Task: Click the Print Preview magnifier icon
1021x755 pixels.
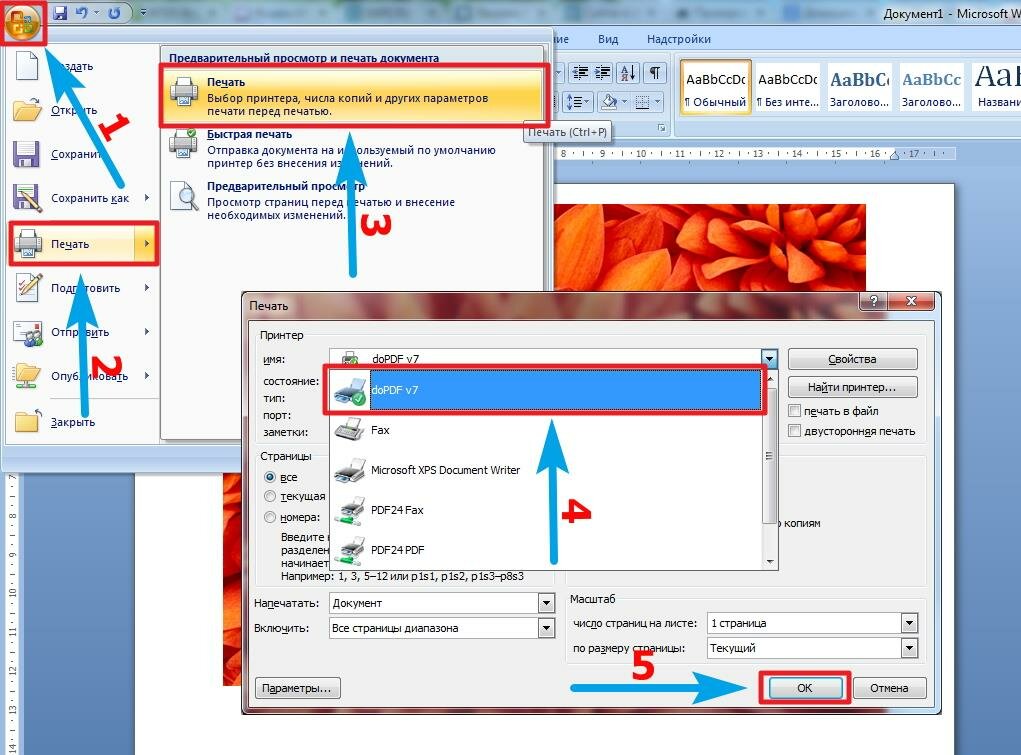Action: [184, 196]
